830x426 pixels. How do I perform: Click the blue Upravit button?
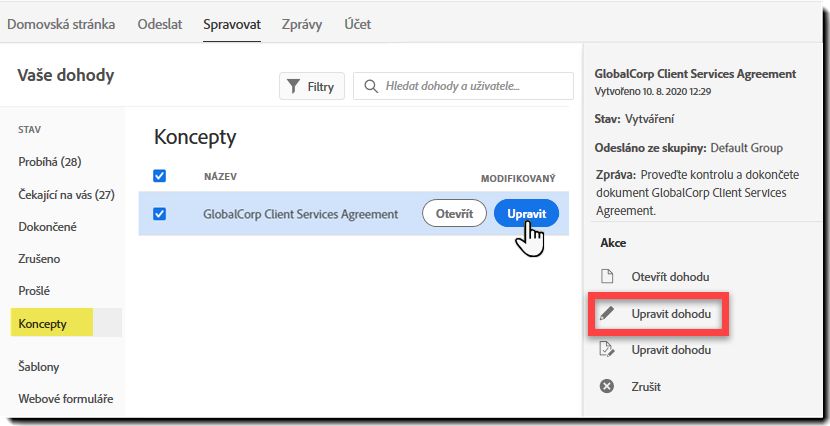point(526,214)
